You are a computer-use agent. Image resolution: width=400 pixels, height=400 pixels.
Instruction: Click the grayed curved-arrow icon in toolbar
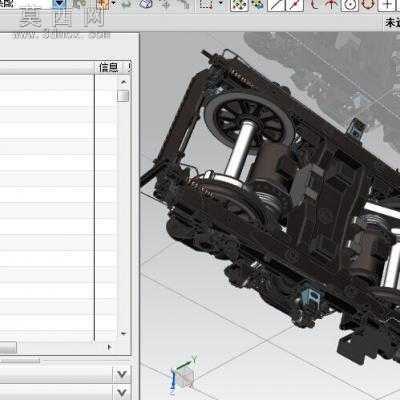tap(126, 5)
